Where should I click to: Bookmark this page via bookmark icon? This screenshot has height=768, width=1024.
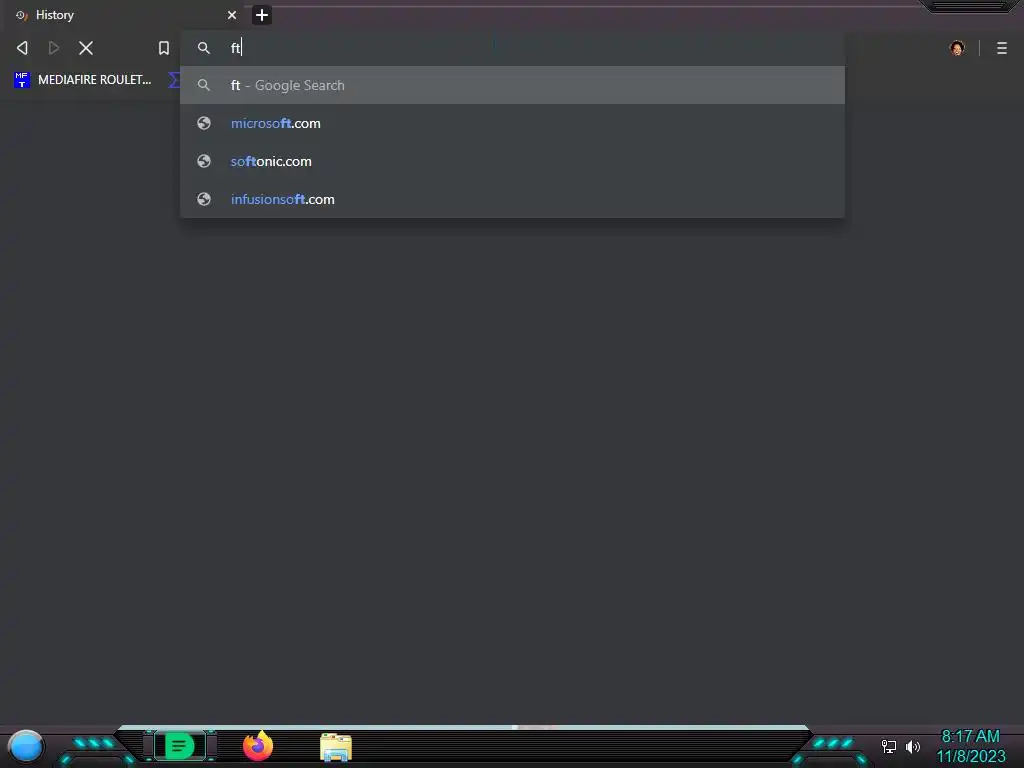pos(164,48)
